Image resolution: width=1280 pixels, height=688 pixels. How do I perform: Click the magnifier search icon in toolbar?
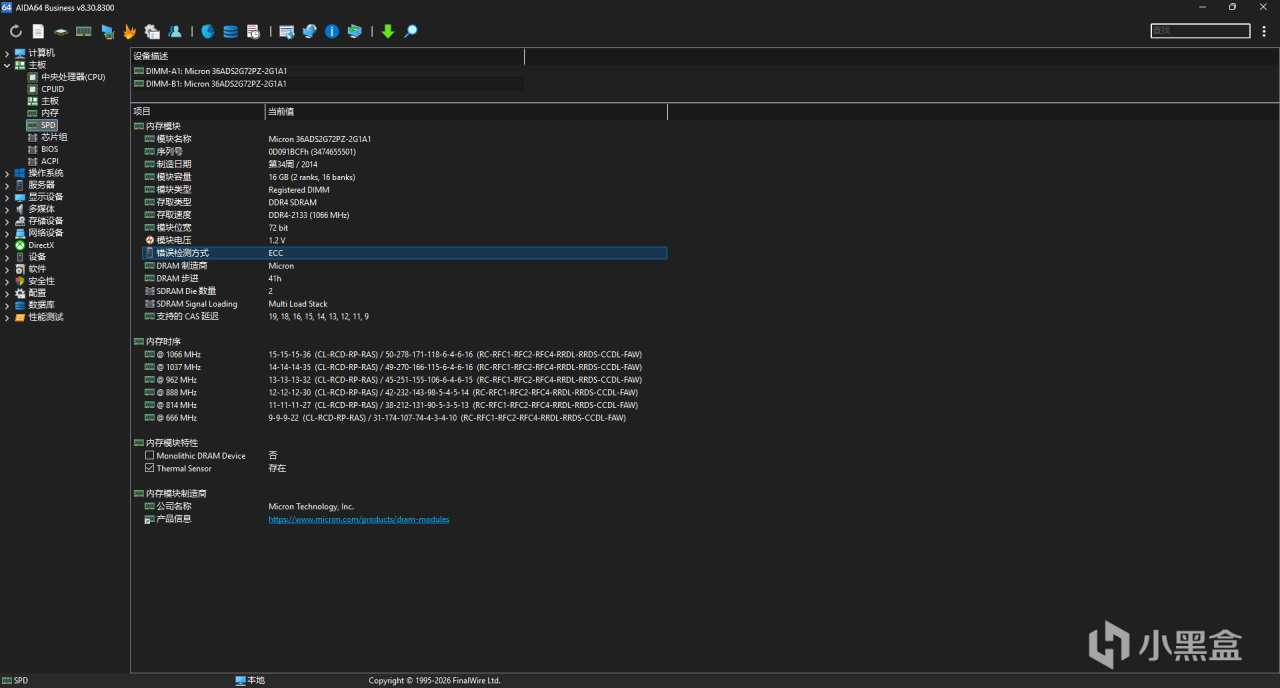pos(410,31)
